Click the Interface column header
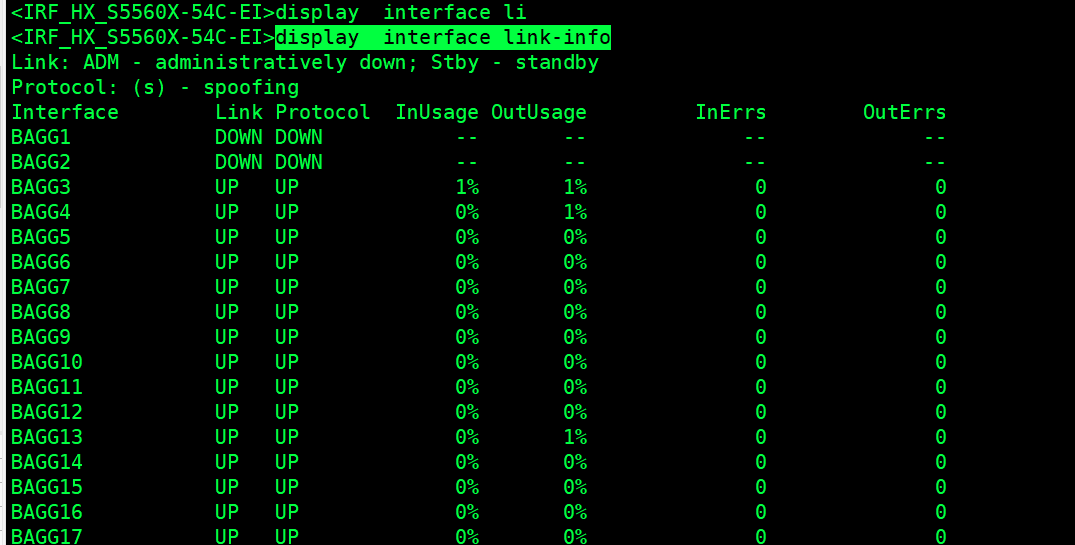1075x545 pixels. [x=65, y=112]
